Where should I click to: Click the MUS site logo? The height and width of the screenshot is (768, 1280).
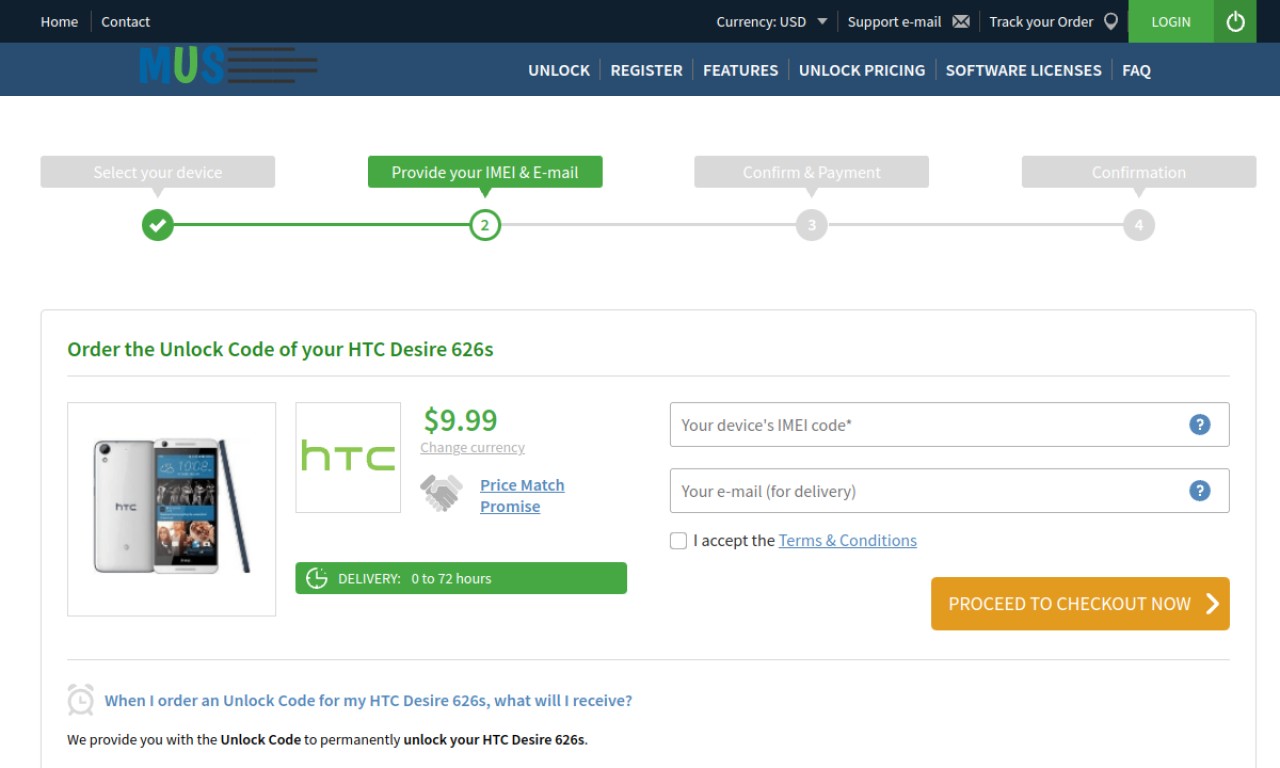coord(228,65)
